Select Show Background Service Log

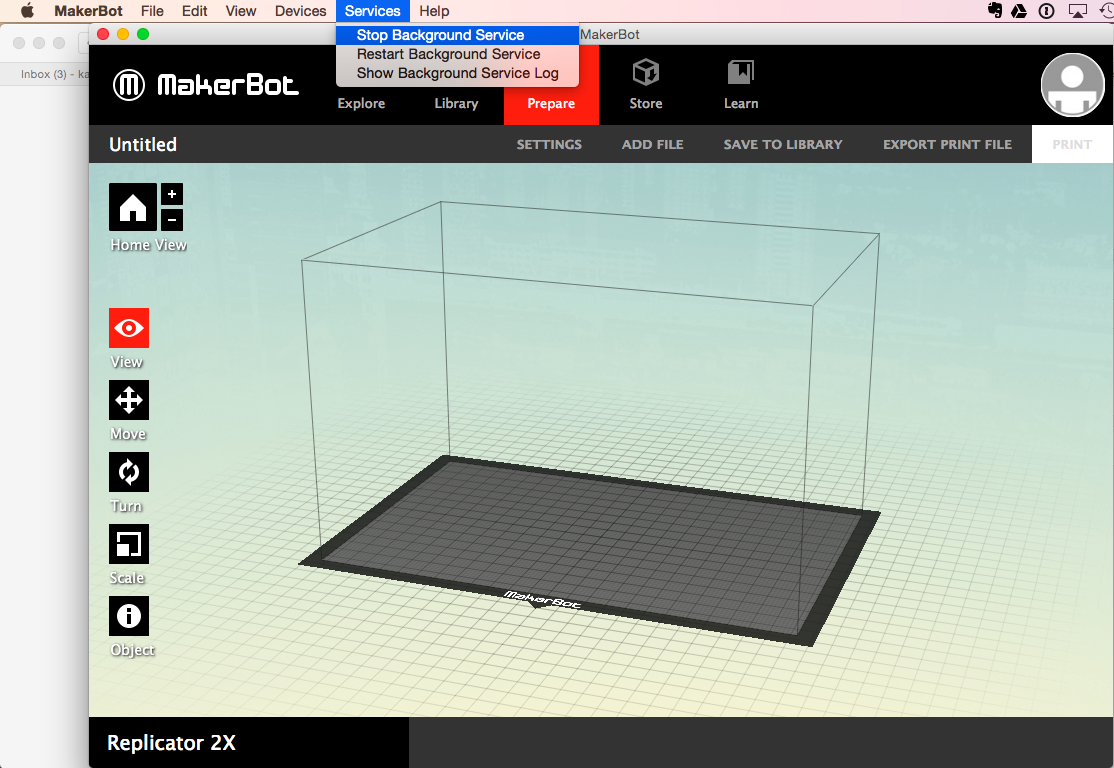coord(457,73)
